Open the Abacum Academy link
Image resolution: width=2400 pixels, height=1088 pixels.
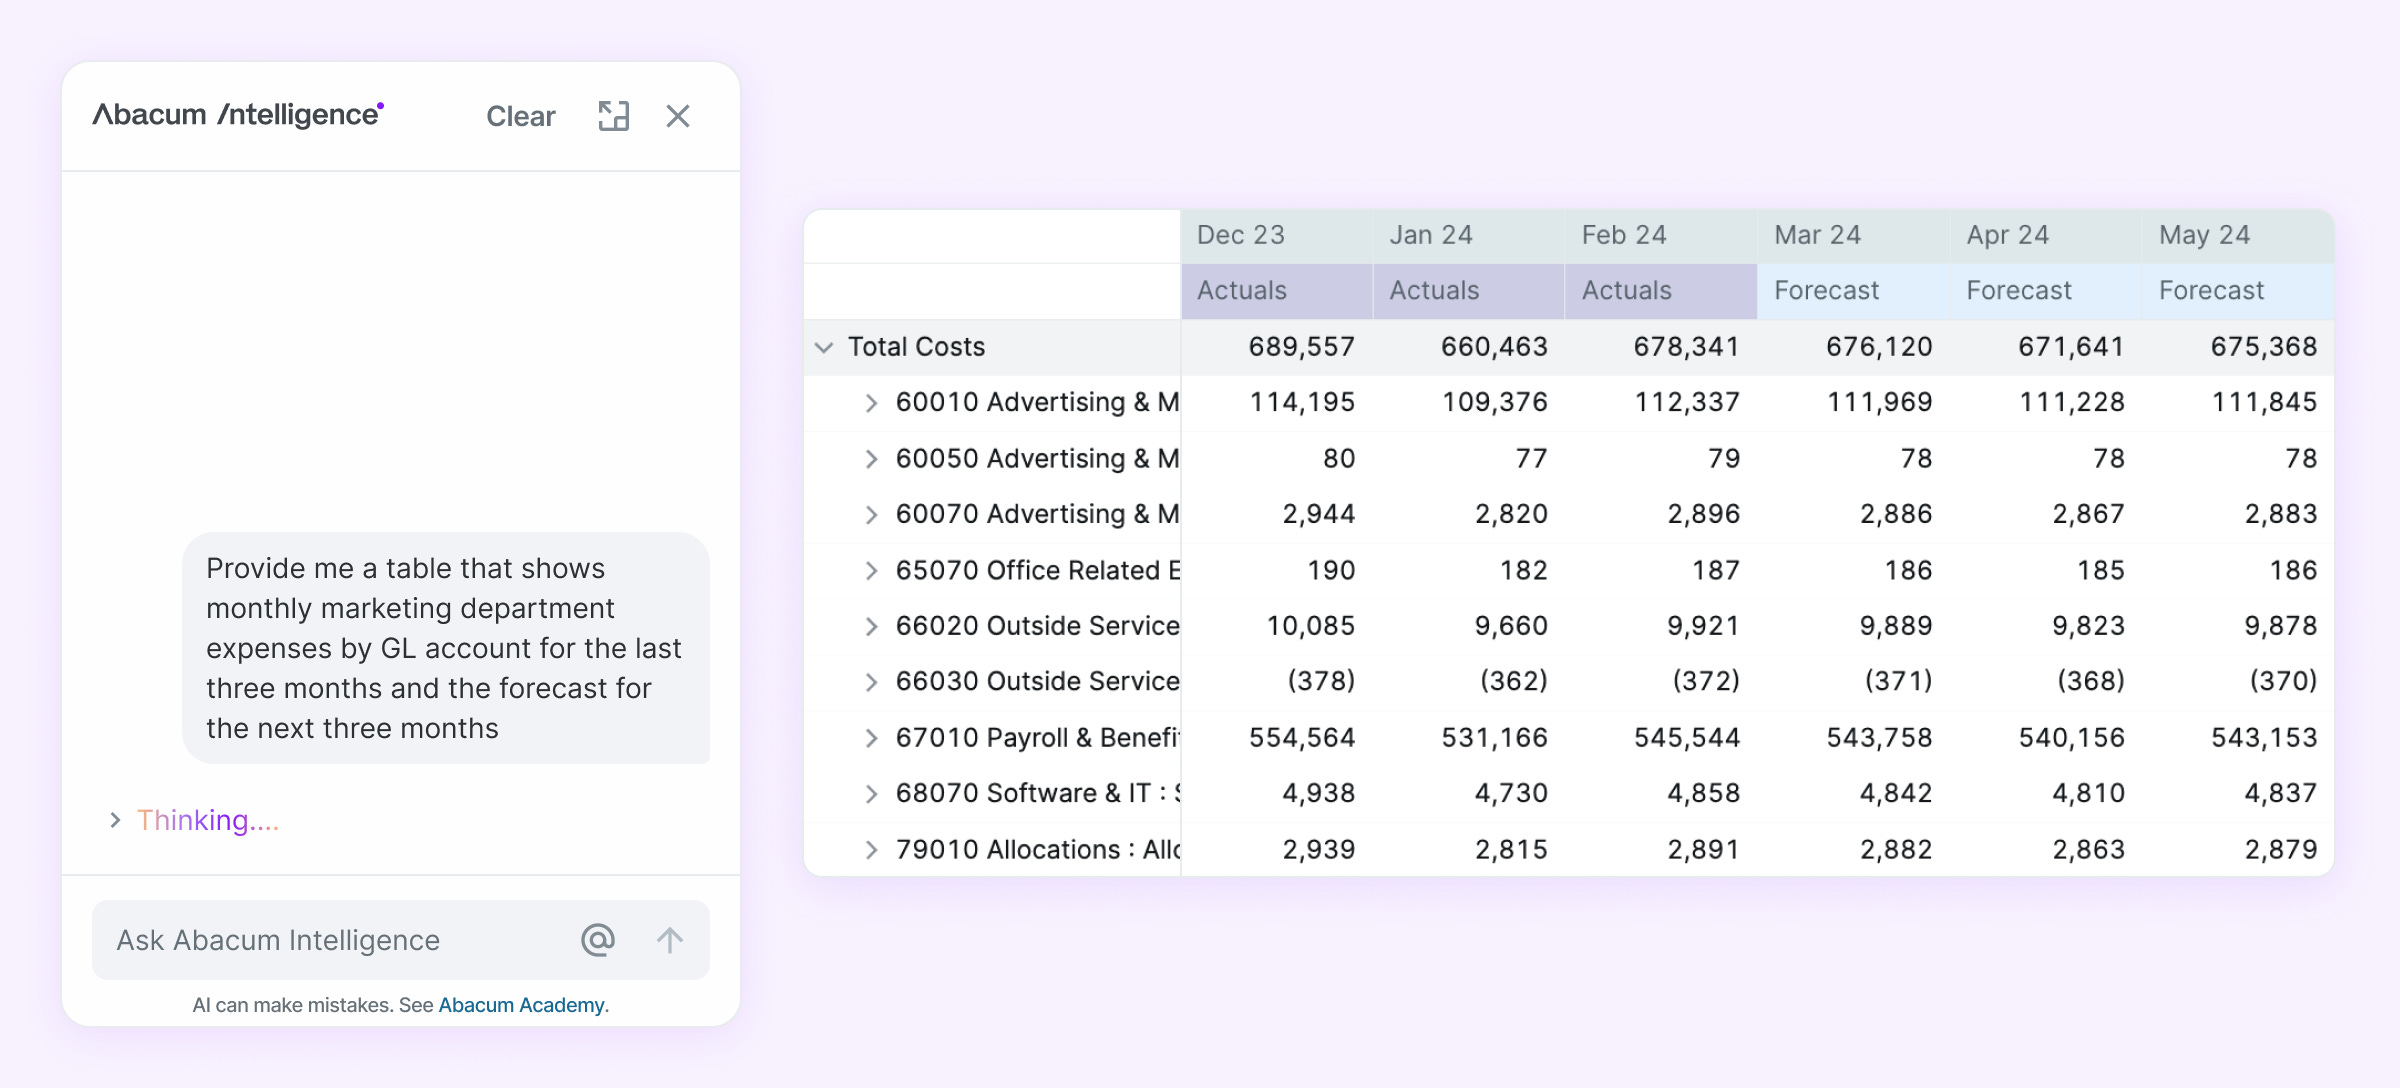pyautogui.click(x=521, y=1005)
